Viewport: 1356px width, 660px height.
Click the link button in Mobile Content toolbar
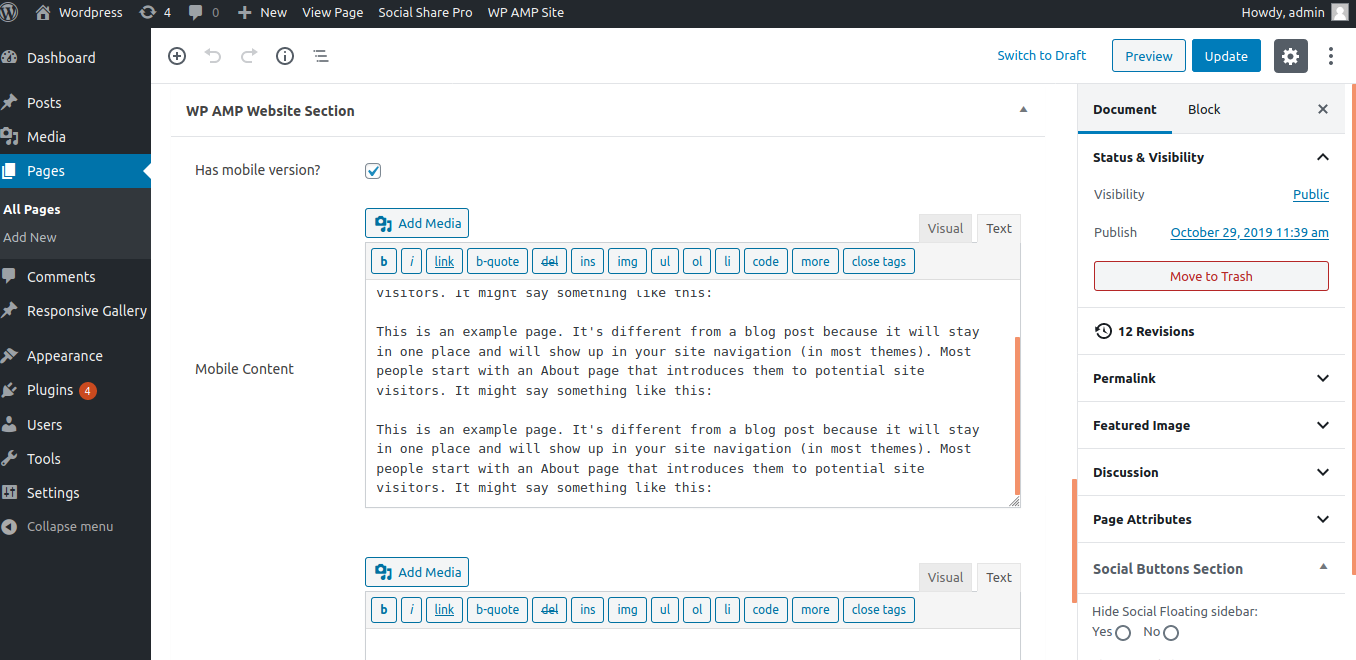click(444, 262)
